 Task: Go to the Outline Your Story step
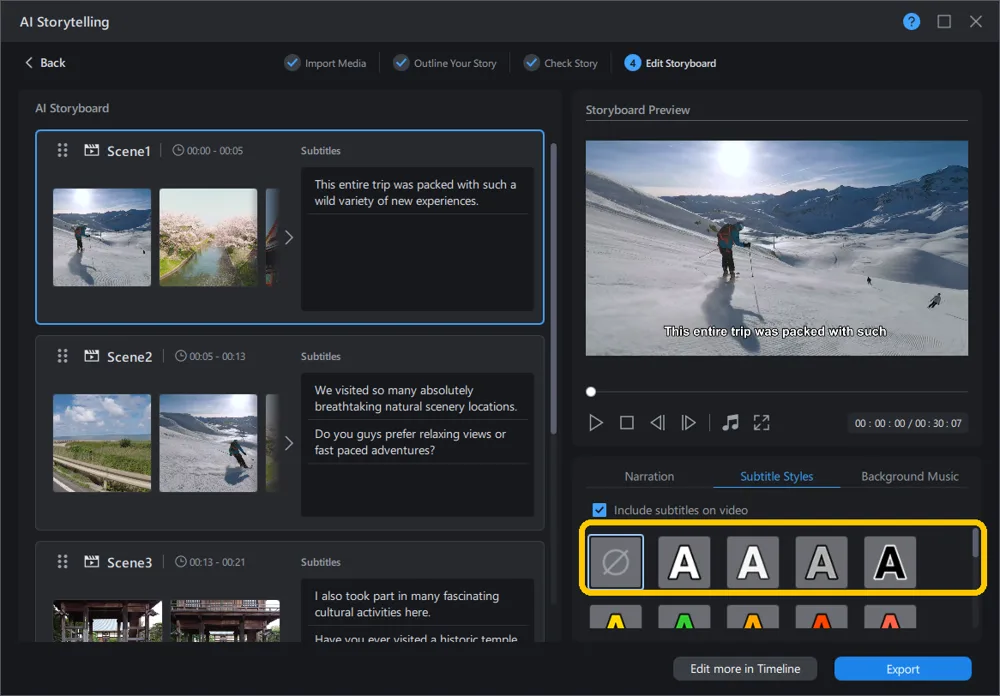[445, 63]
